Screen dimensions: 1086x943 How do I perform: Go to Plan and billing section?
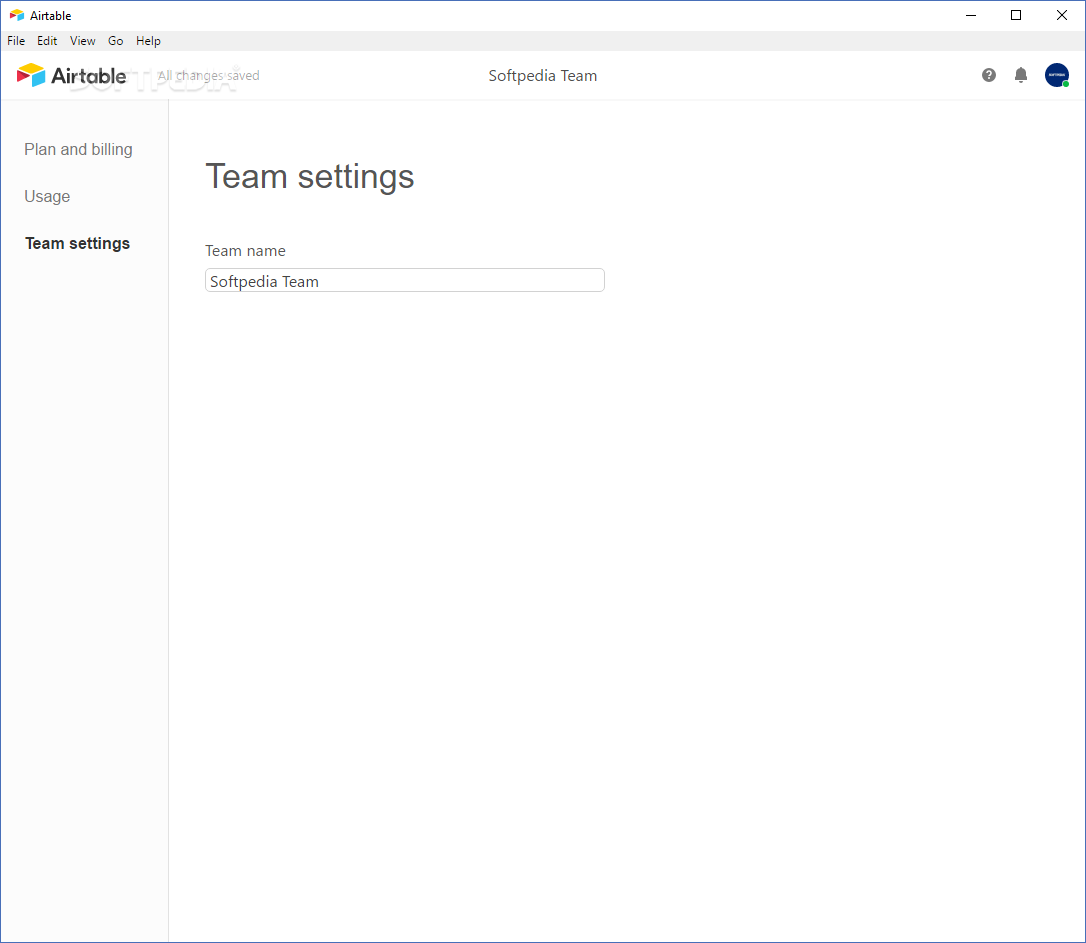click(78, 150)
